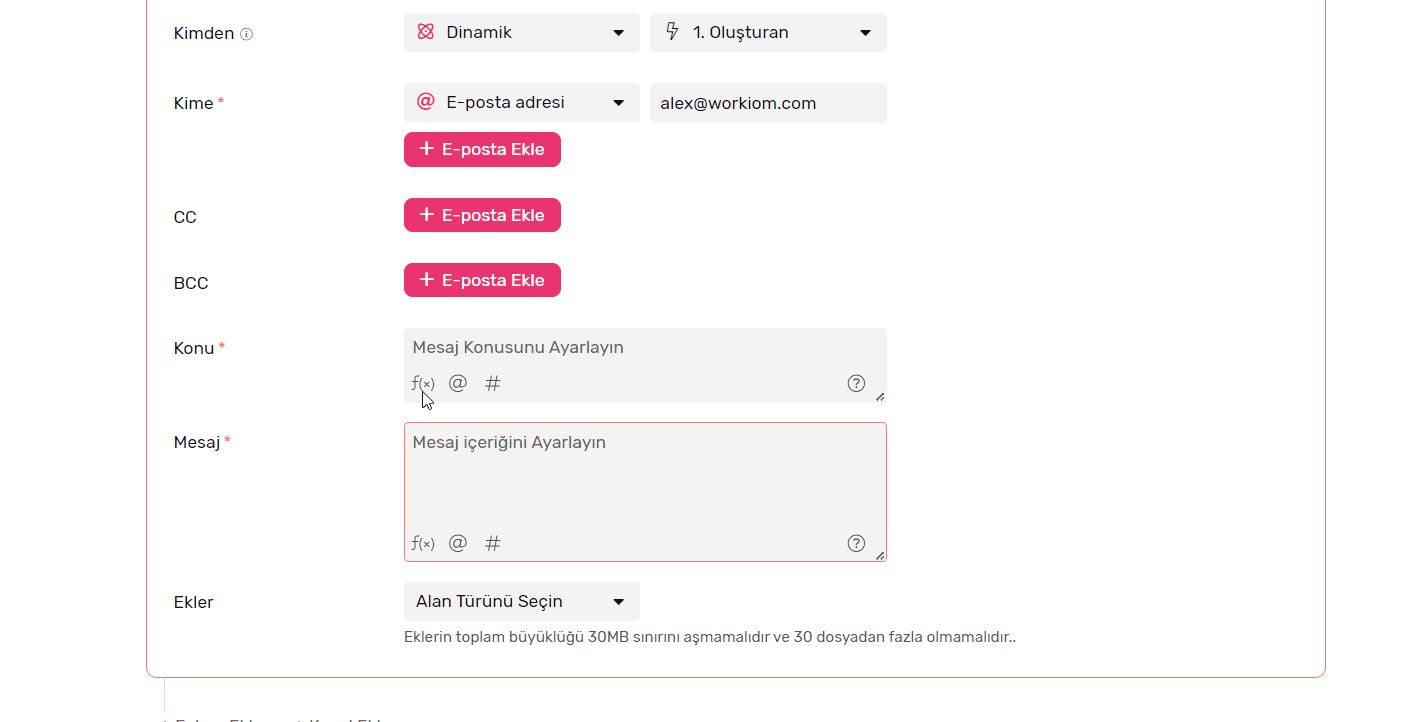
Task: Open the E-posta adresi recipient type dropdown
Action: [x=522, y=103]
